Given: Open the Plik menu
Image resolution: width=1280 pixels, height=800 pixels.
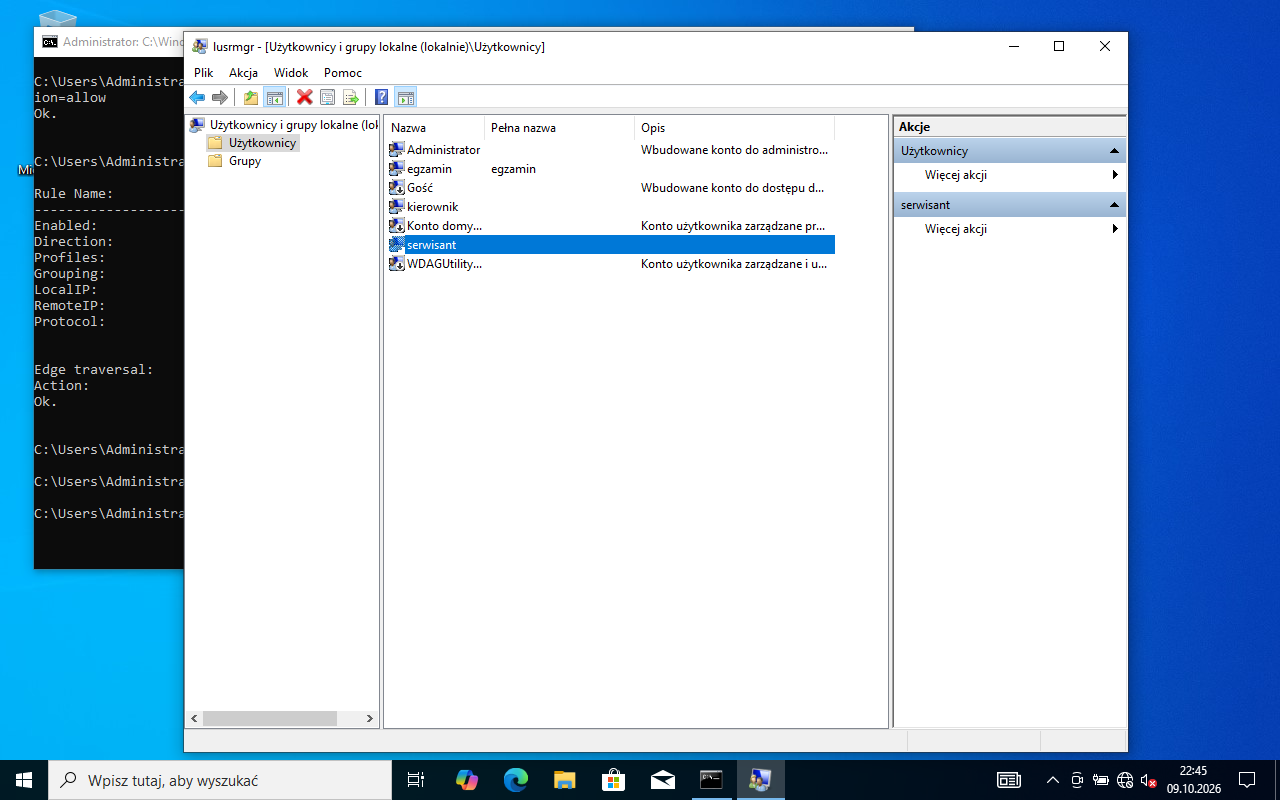Looking at the screenshot, I should click(204, 73).
